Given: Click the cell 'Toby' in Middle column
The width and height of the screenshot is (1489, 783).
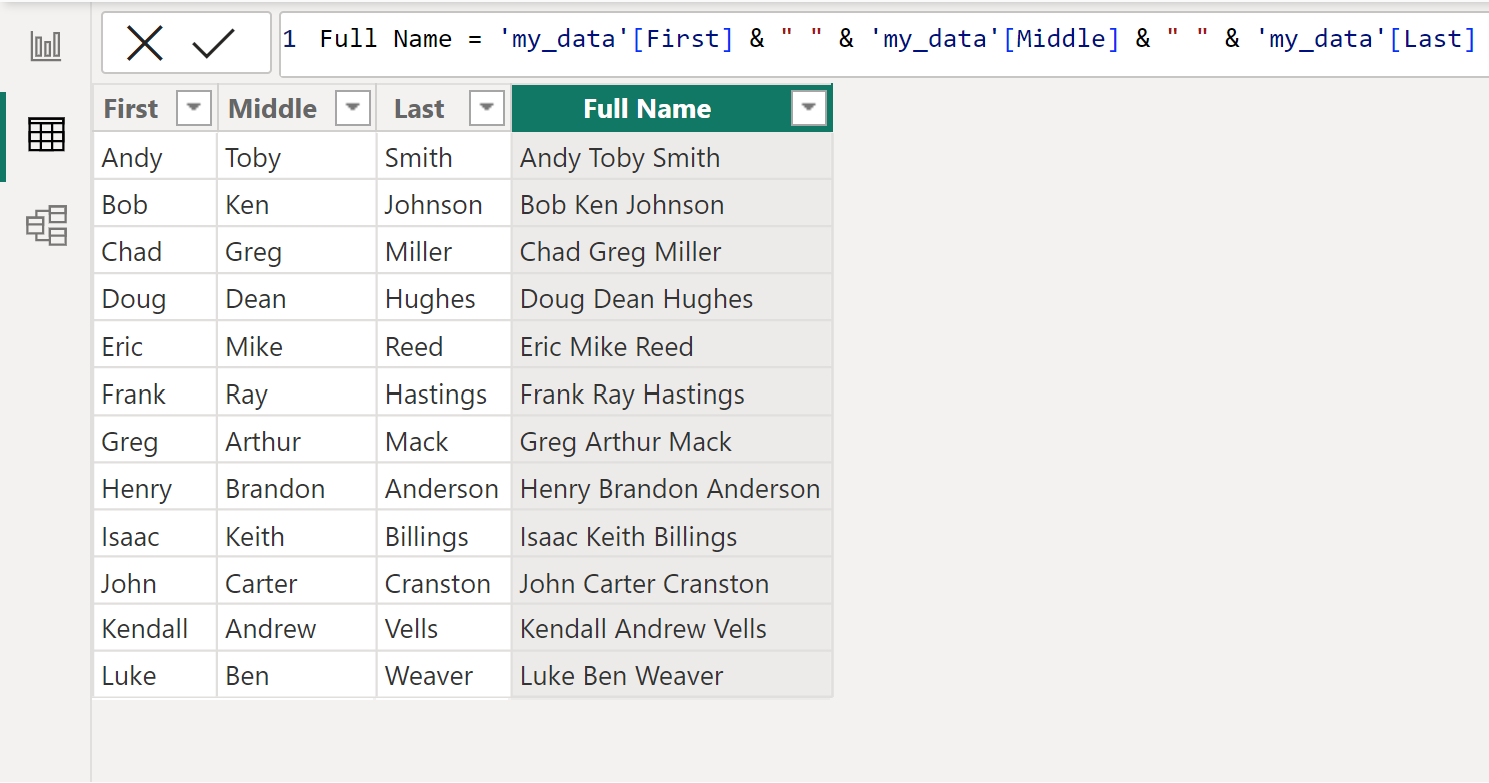Looking at the screenshot, I should (297, 157).
